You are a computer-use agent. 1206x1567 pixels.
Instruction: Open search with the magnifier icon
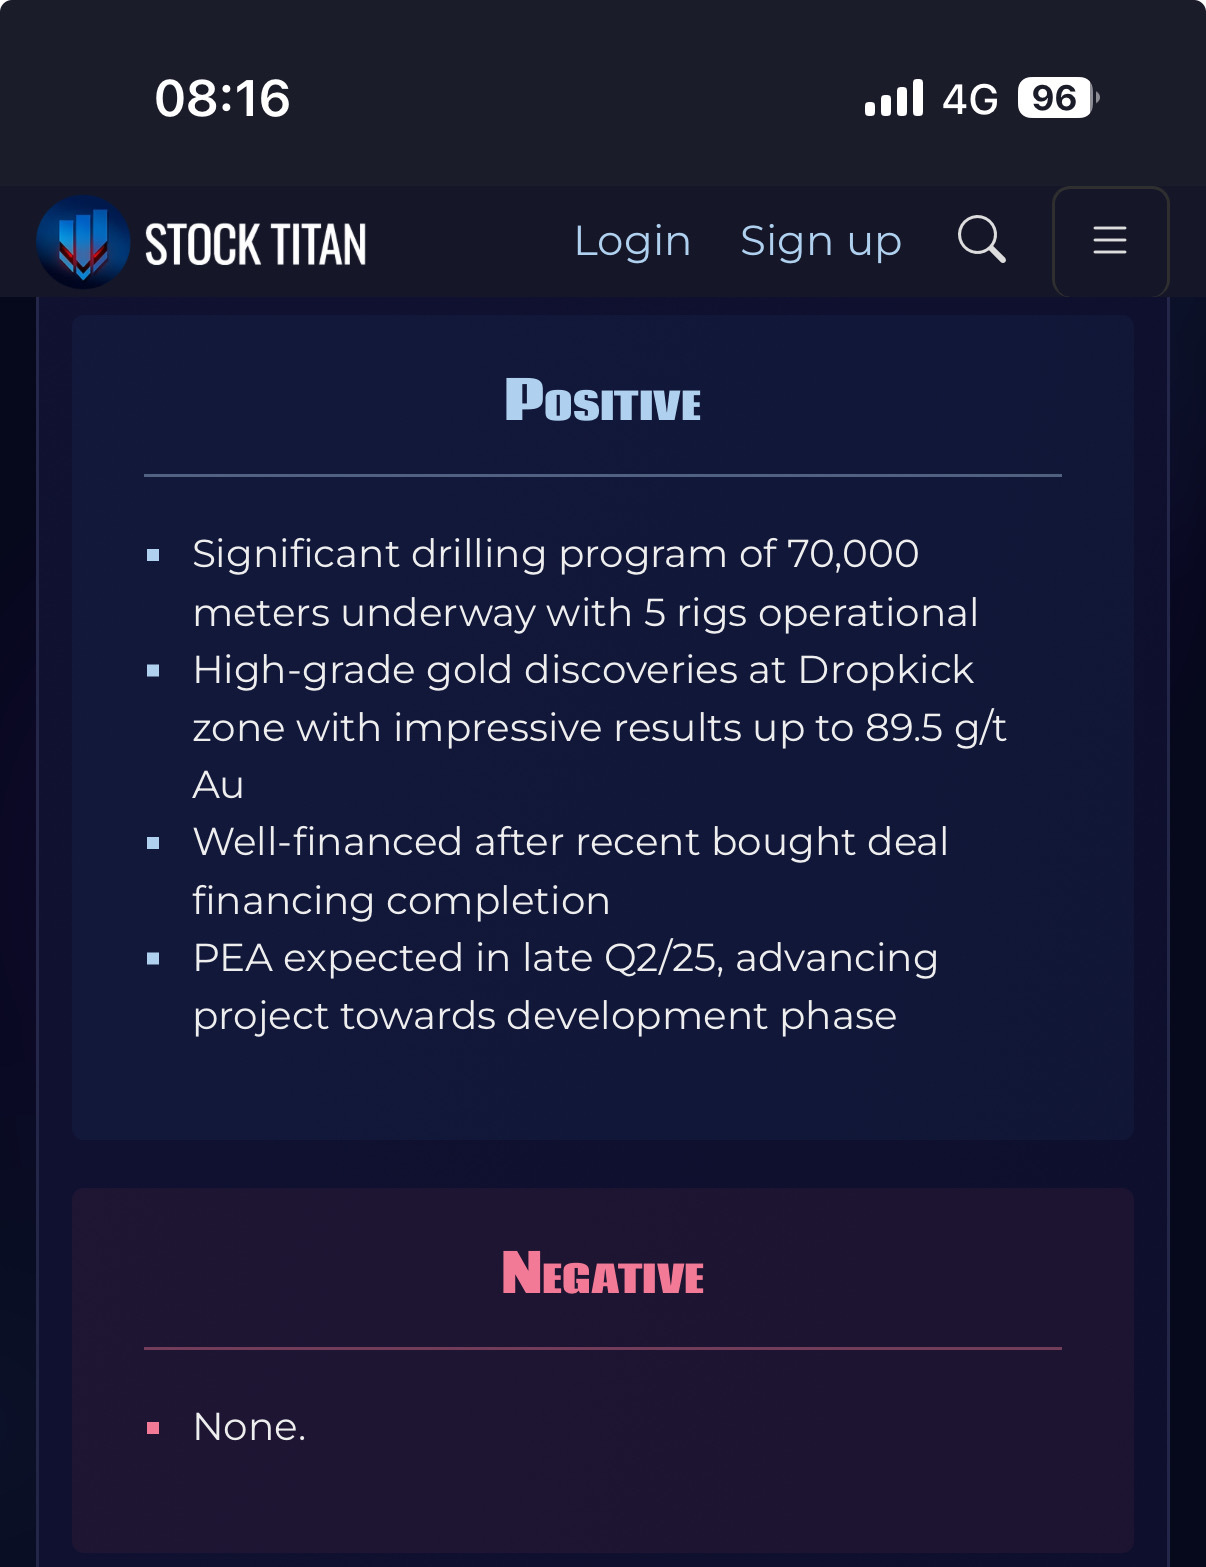(981, 240)
